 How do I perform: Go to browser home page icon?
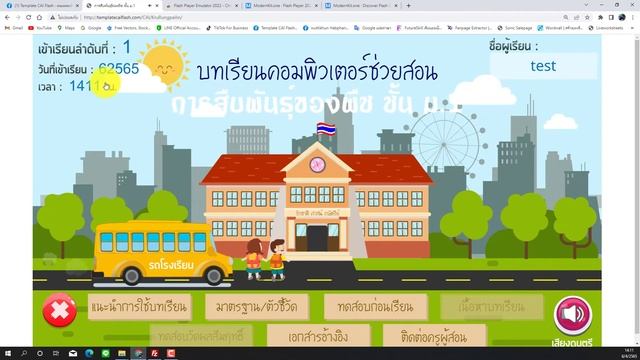coord(39,18)
